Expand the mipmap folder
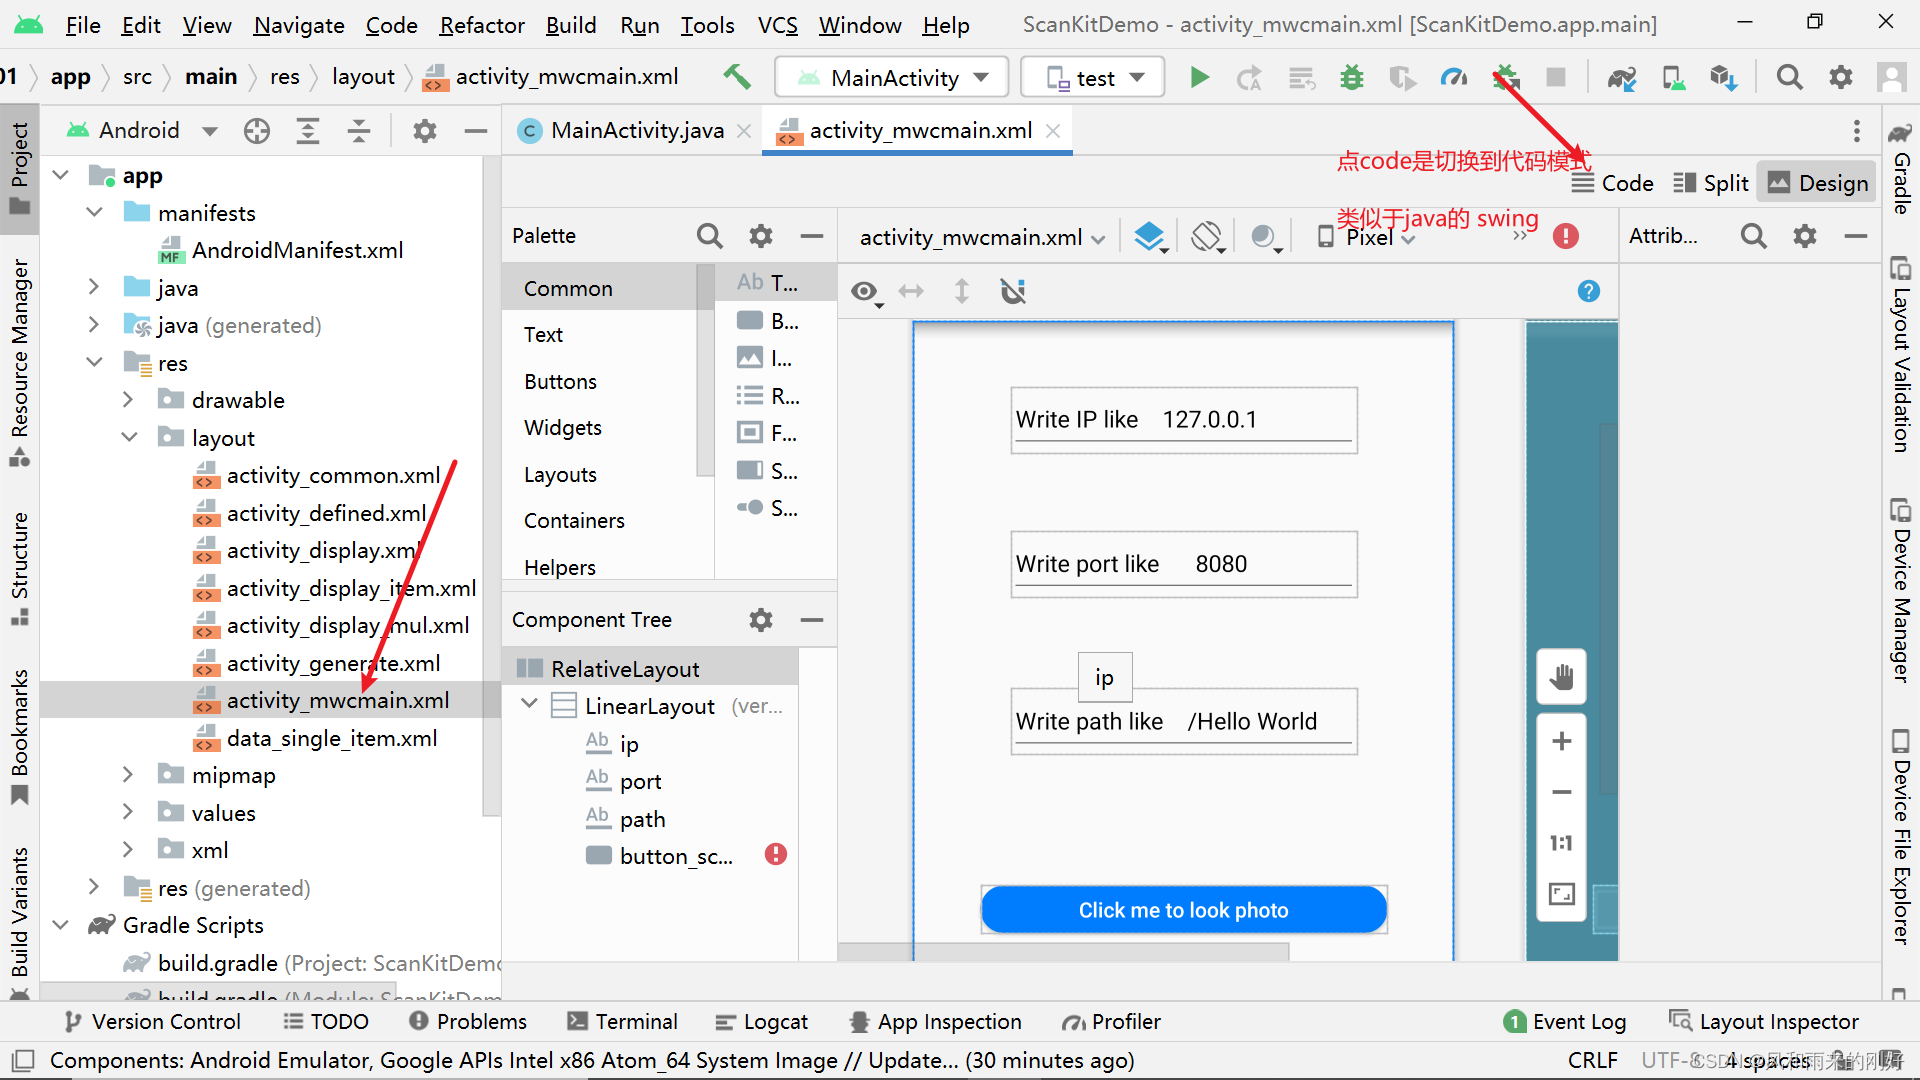 click(x=128, y=775)
